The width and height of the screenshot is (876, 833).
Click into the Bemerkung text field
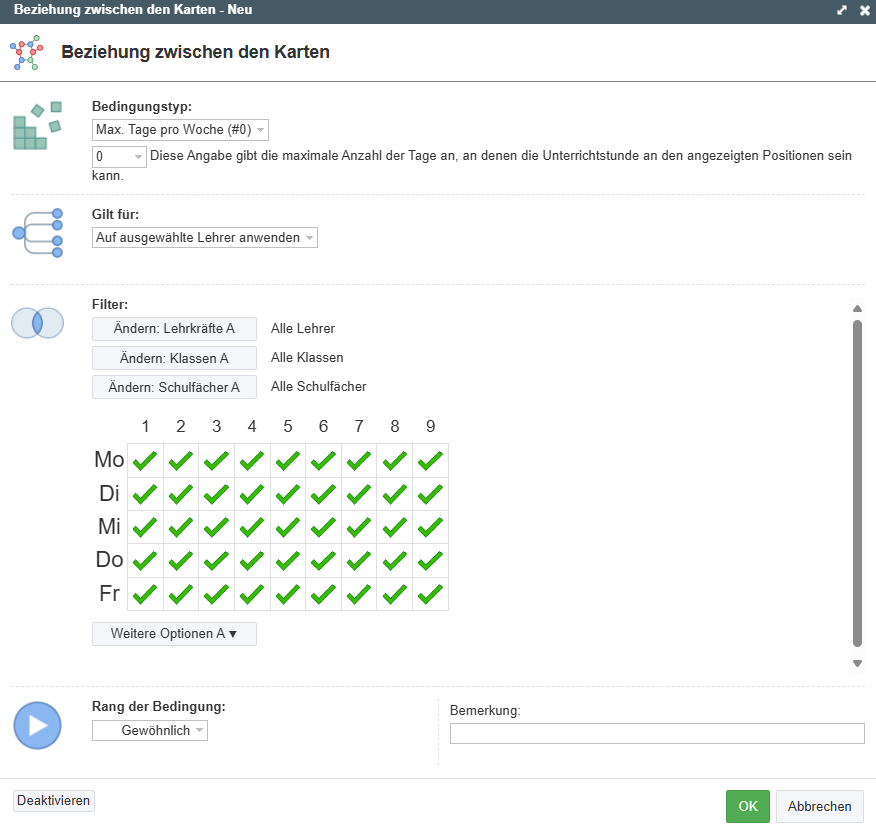tap(657, 734)
